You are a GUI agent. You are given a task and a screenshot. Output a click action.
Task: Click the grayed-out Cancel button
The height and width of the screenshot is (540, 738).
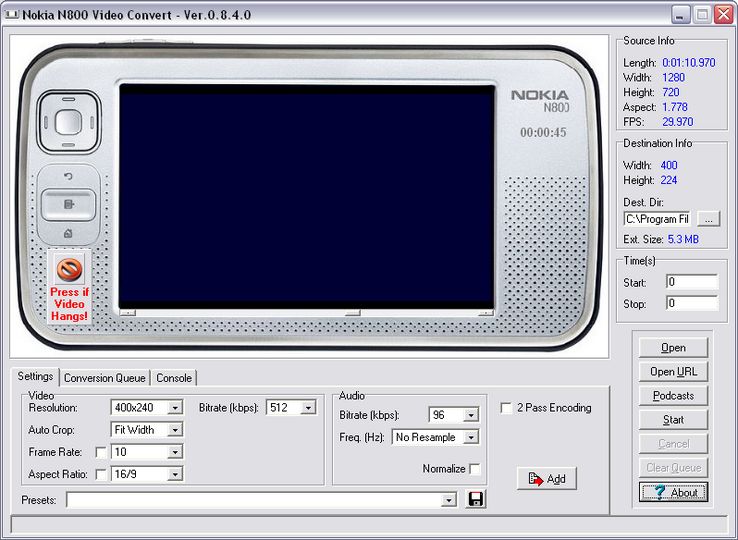[x=673, y=444]
